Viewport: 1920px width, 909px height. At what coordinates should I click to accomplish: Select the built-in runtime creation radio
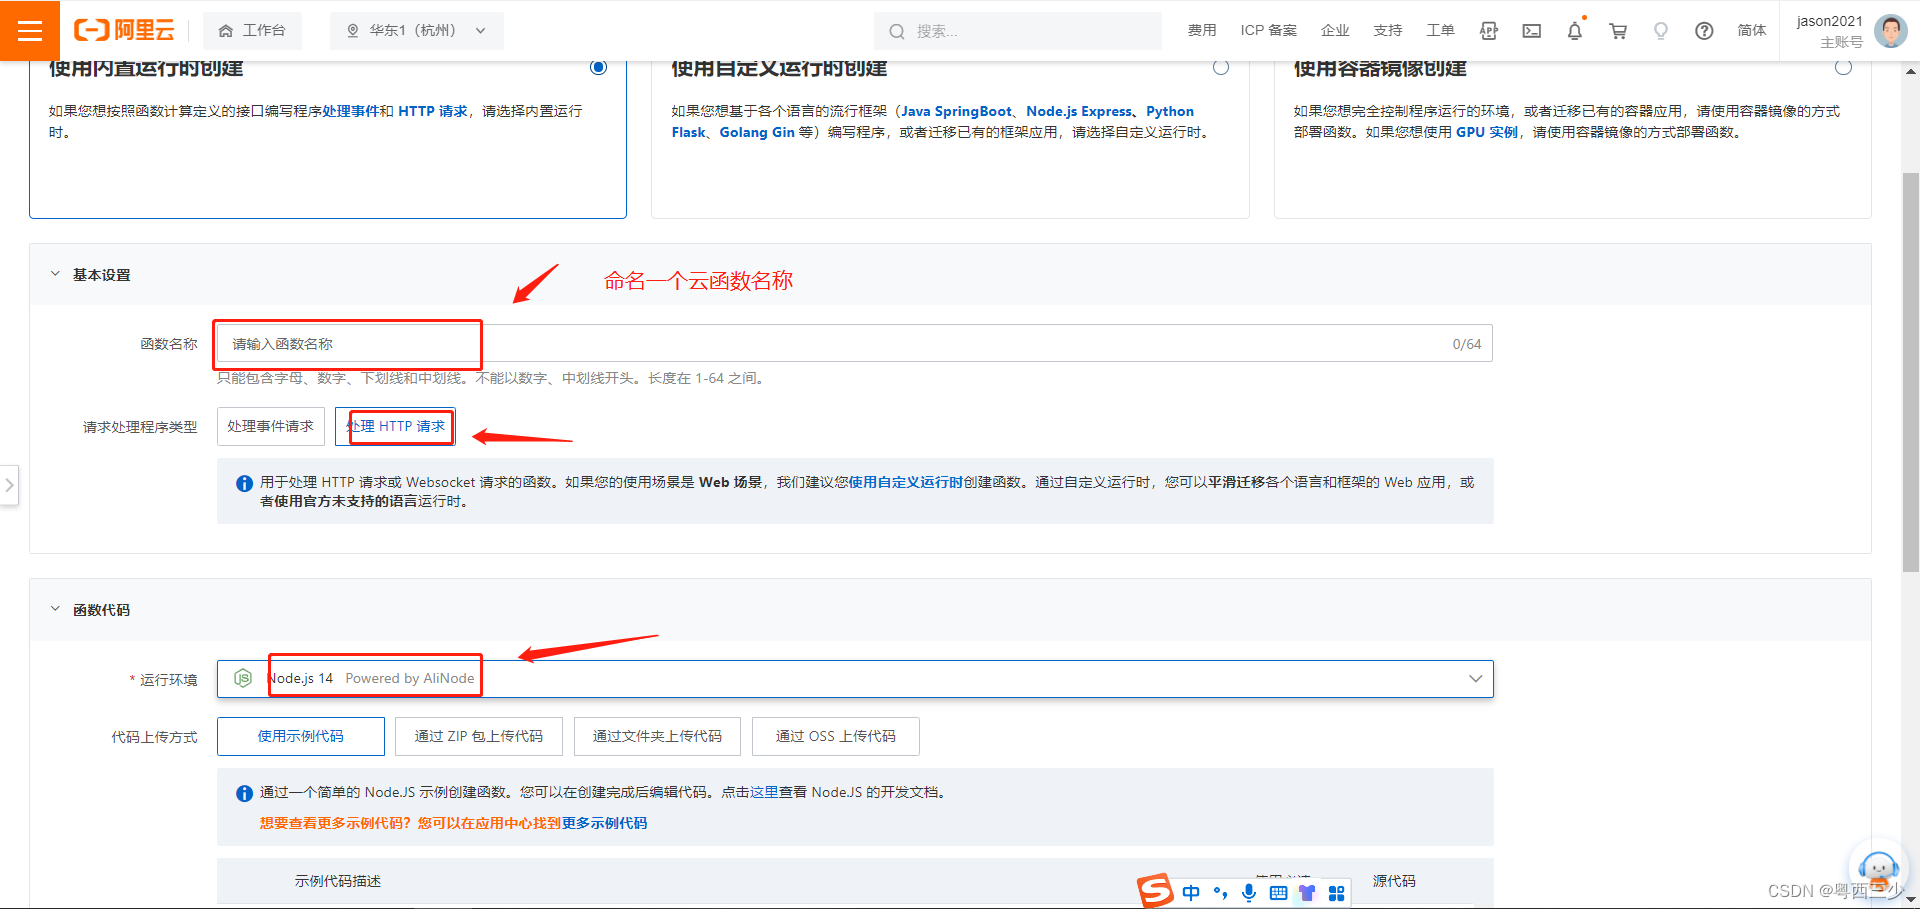coord(598,67)
